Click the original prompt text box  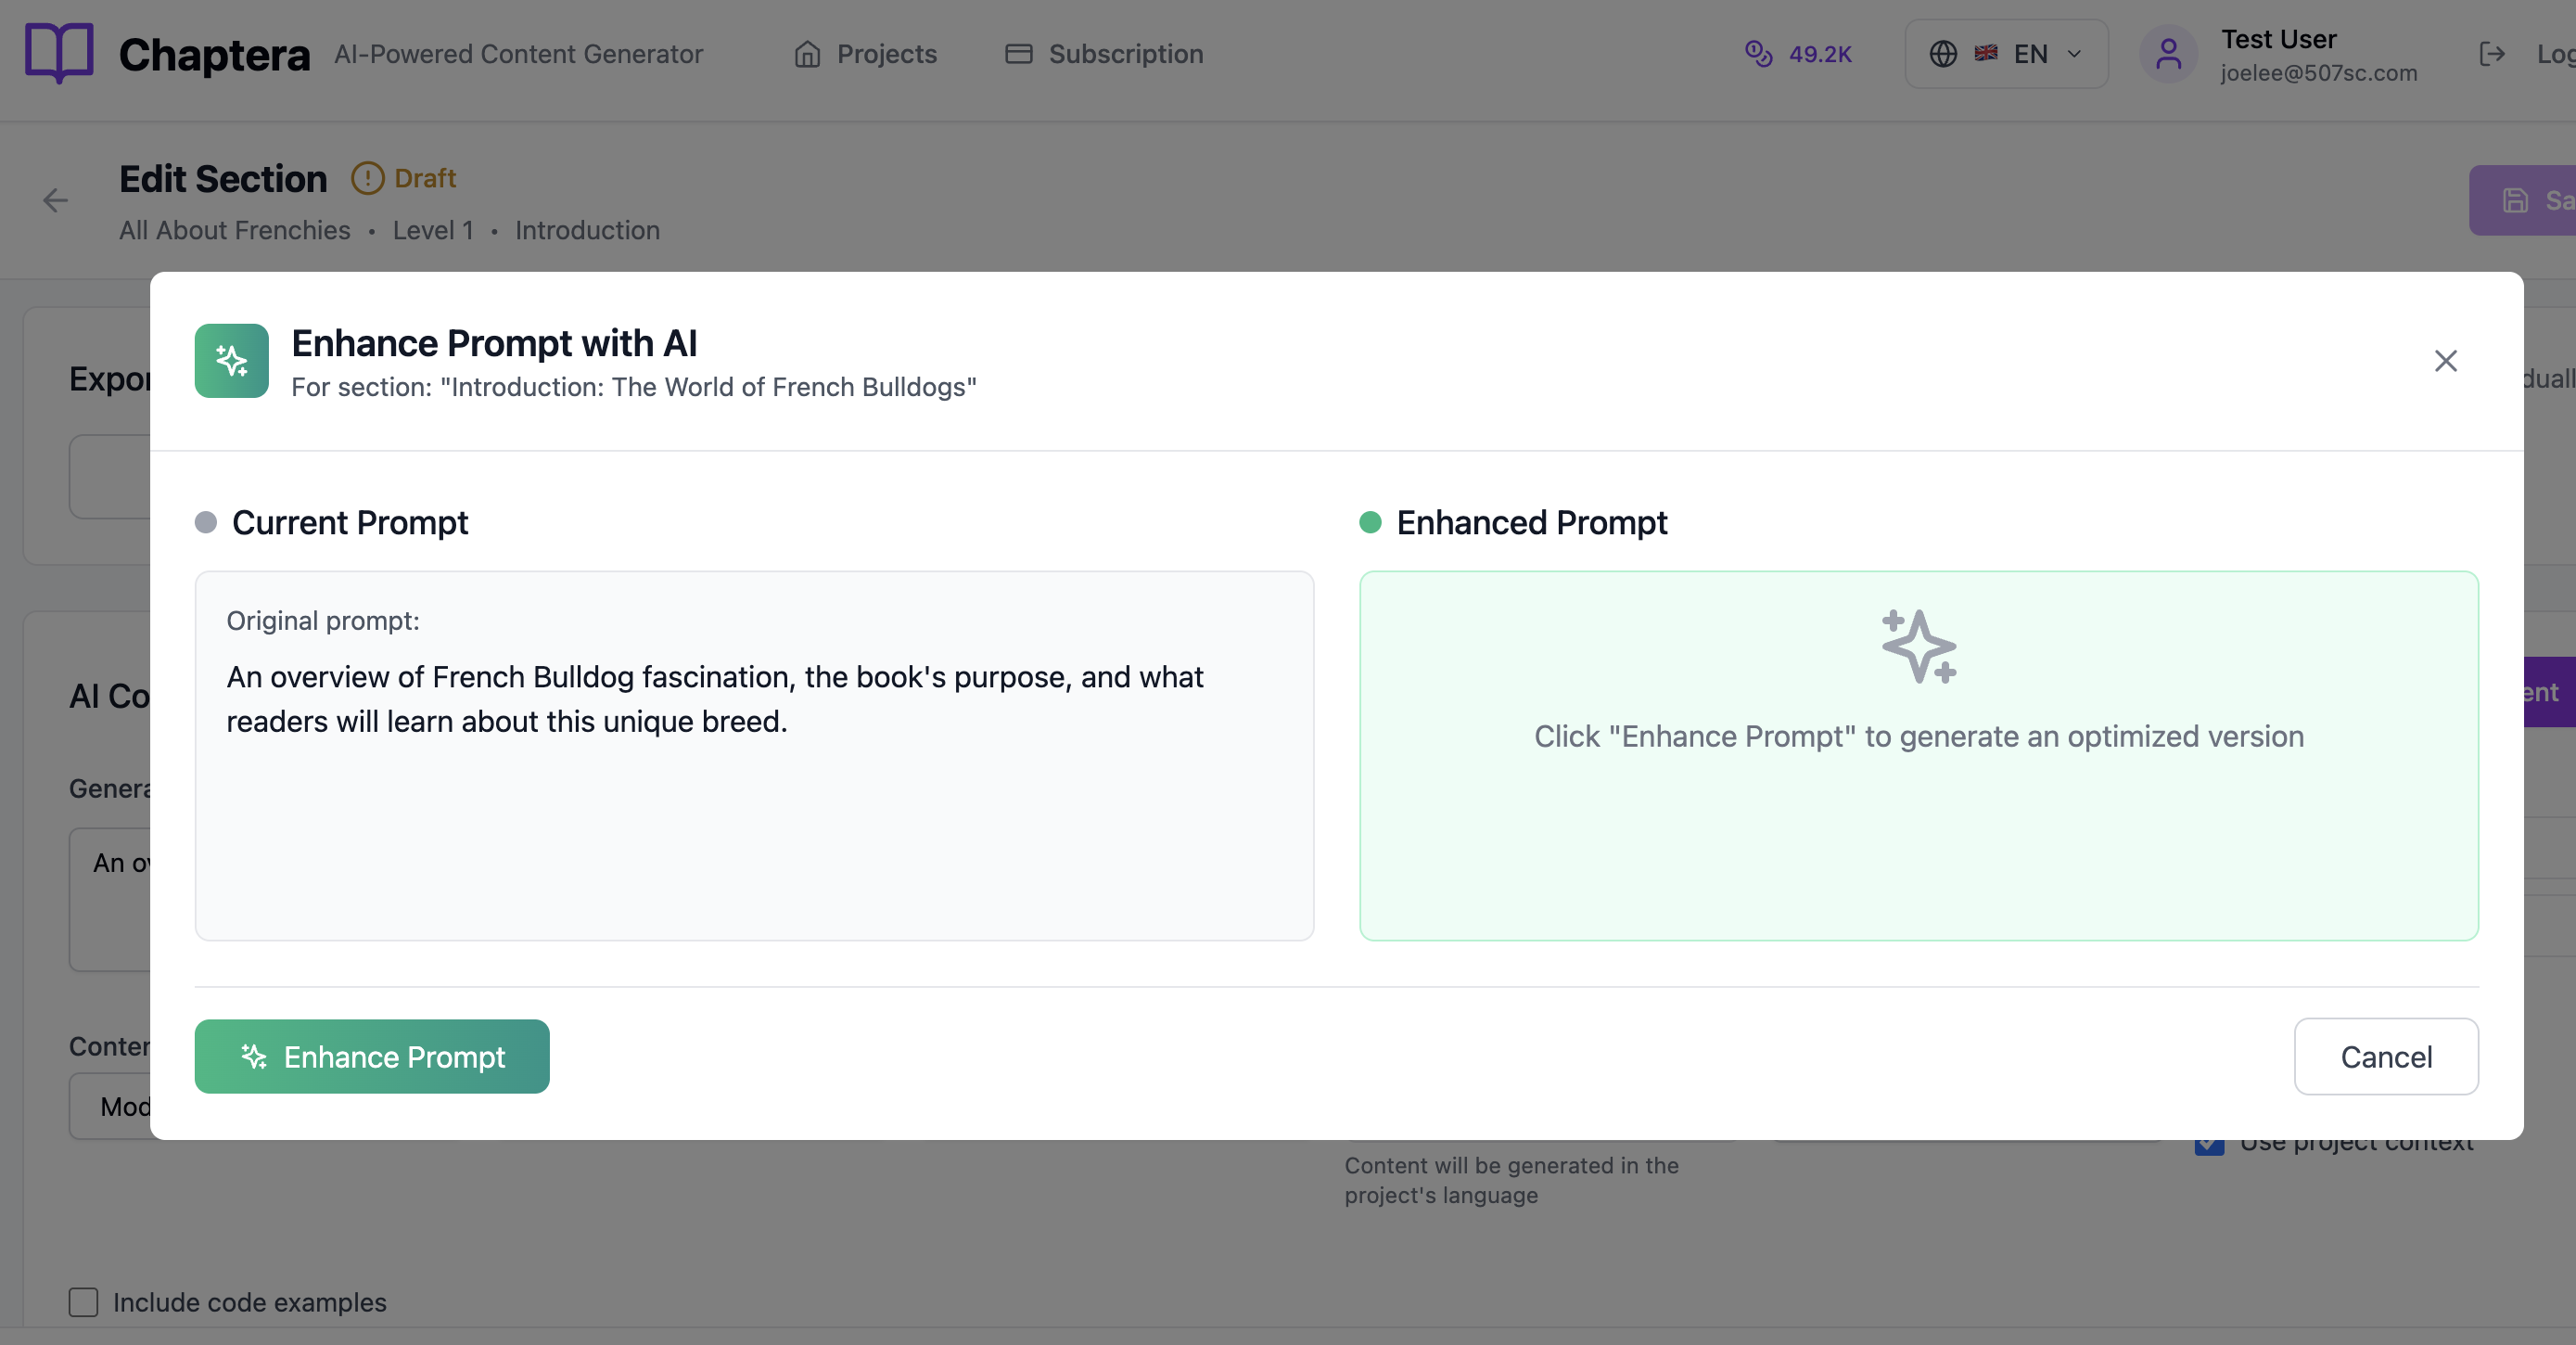[754, 755]
